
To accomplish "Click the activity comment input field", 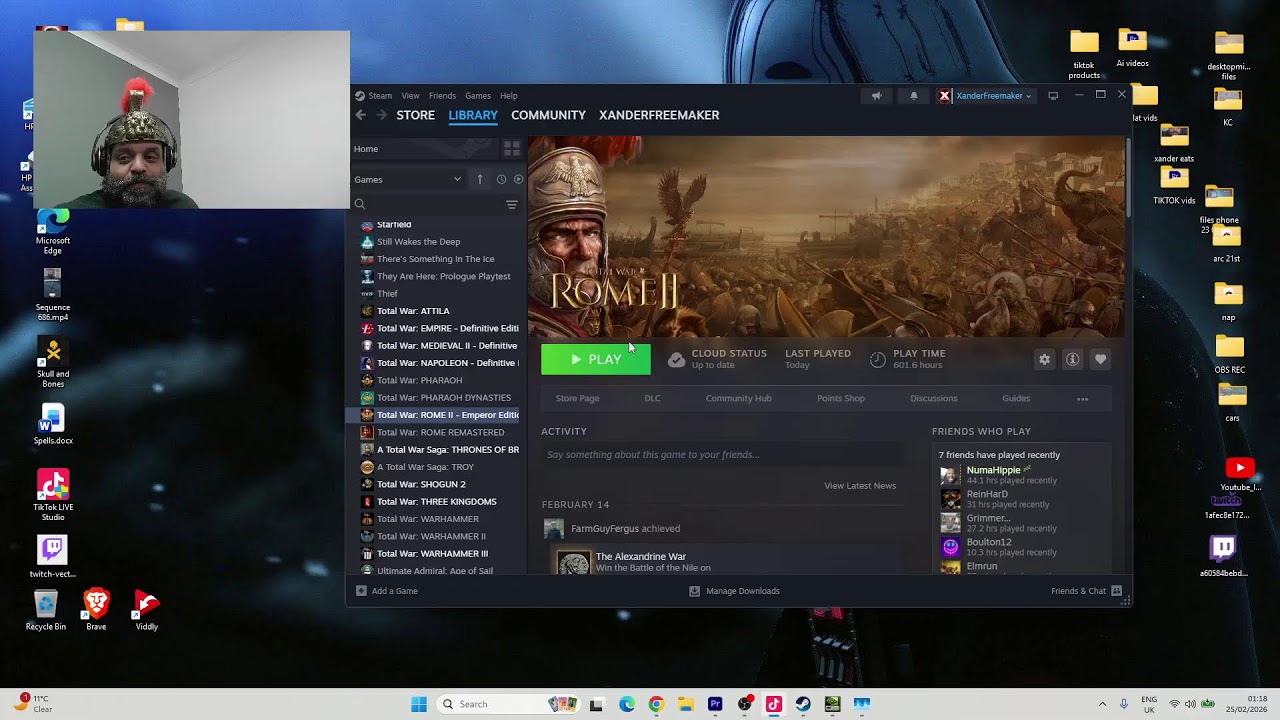I will coord(720,455).
